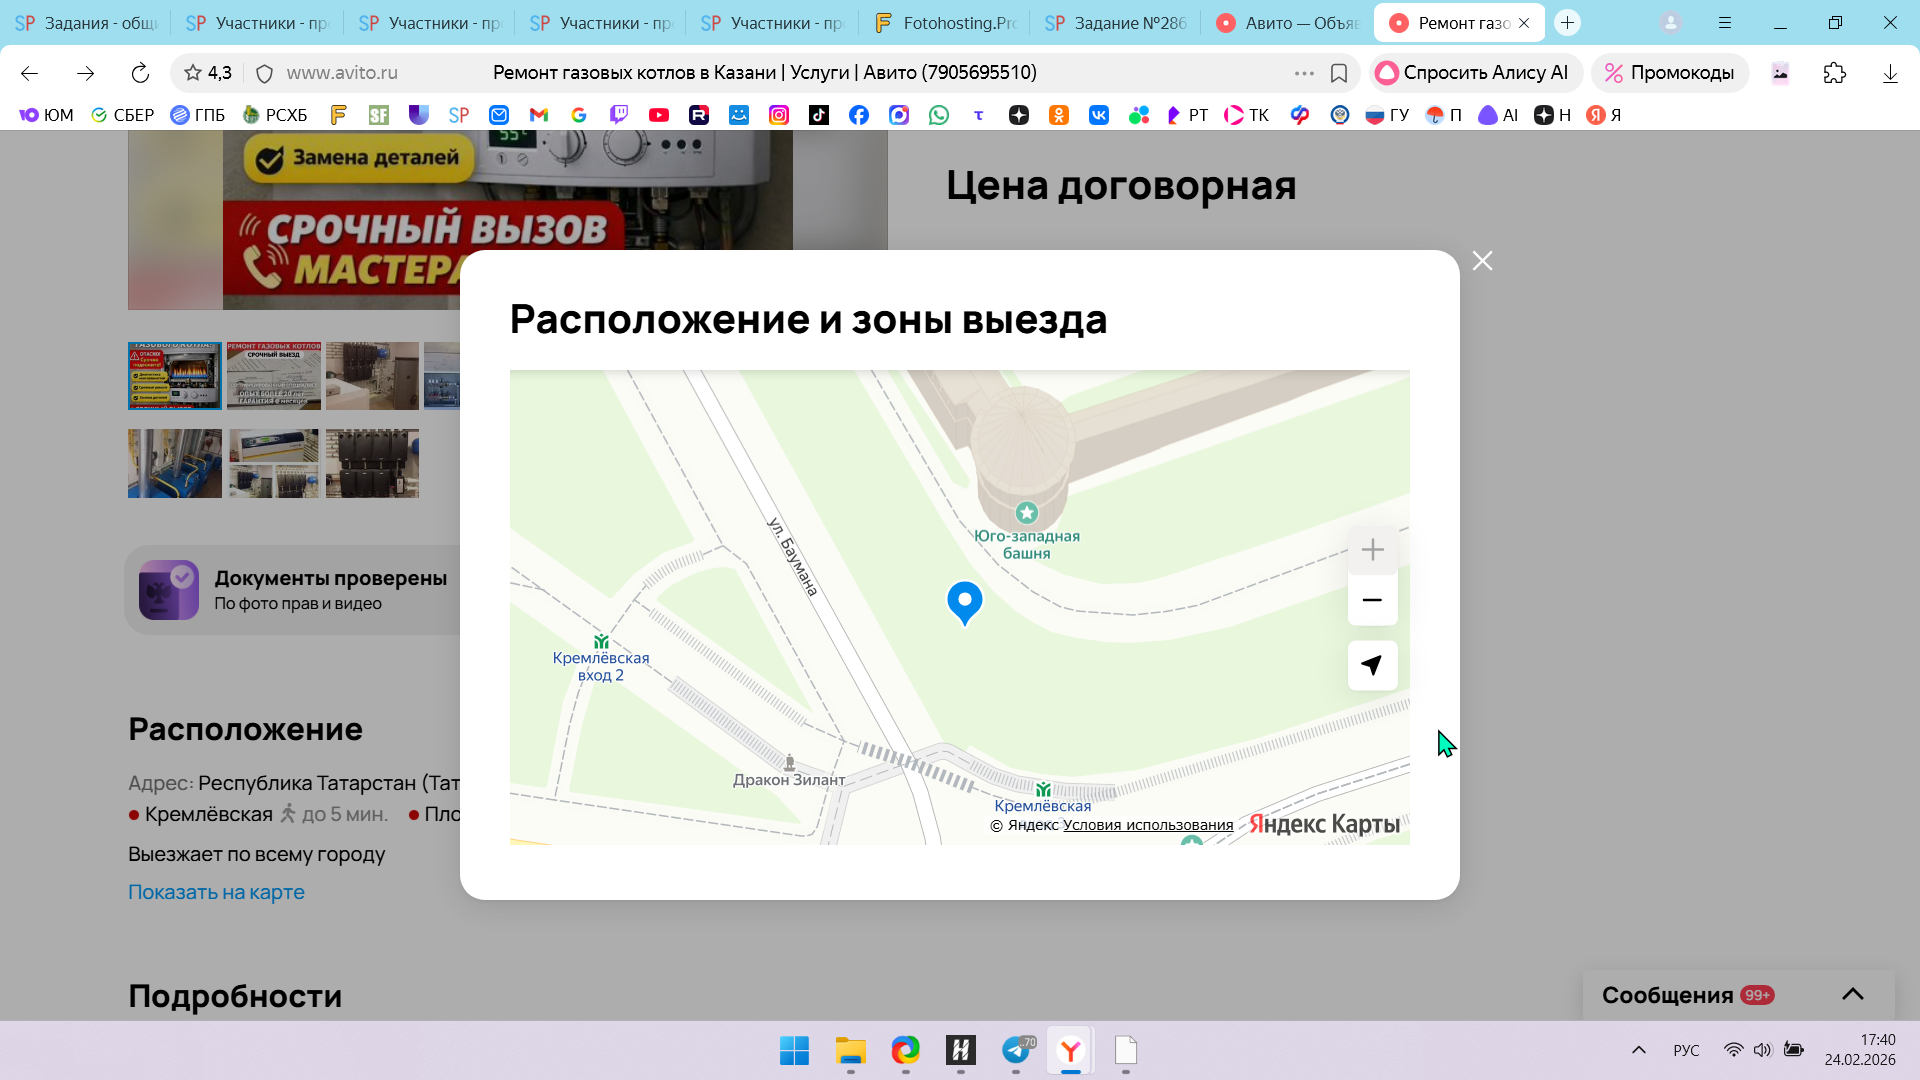Open the browser hamburger menu
The image size is (1920, 1080).
pos(1725,23)
